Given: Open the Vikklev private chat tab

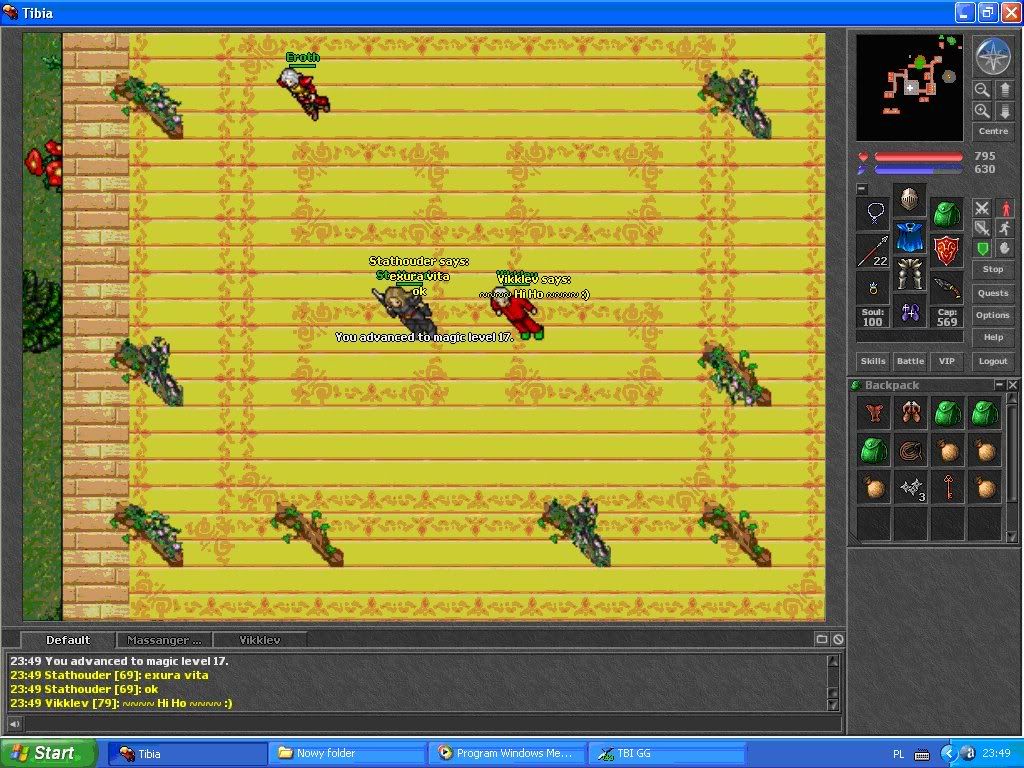Looking at the screenshot, I should pos(260,640).
